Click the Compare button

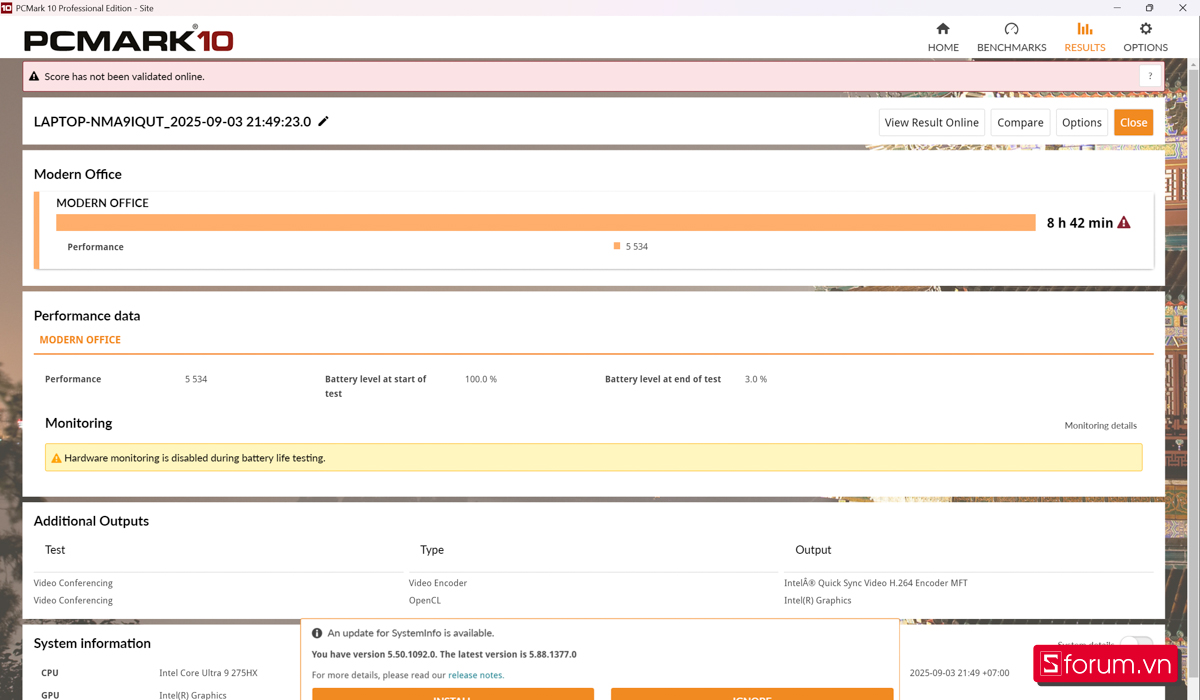(1020, 122)
